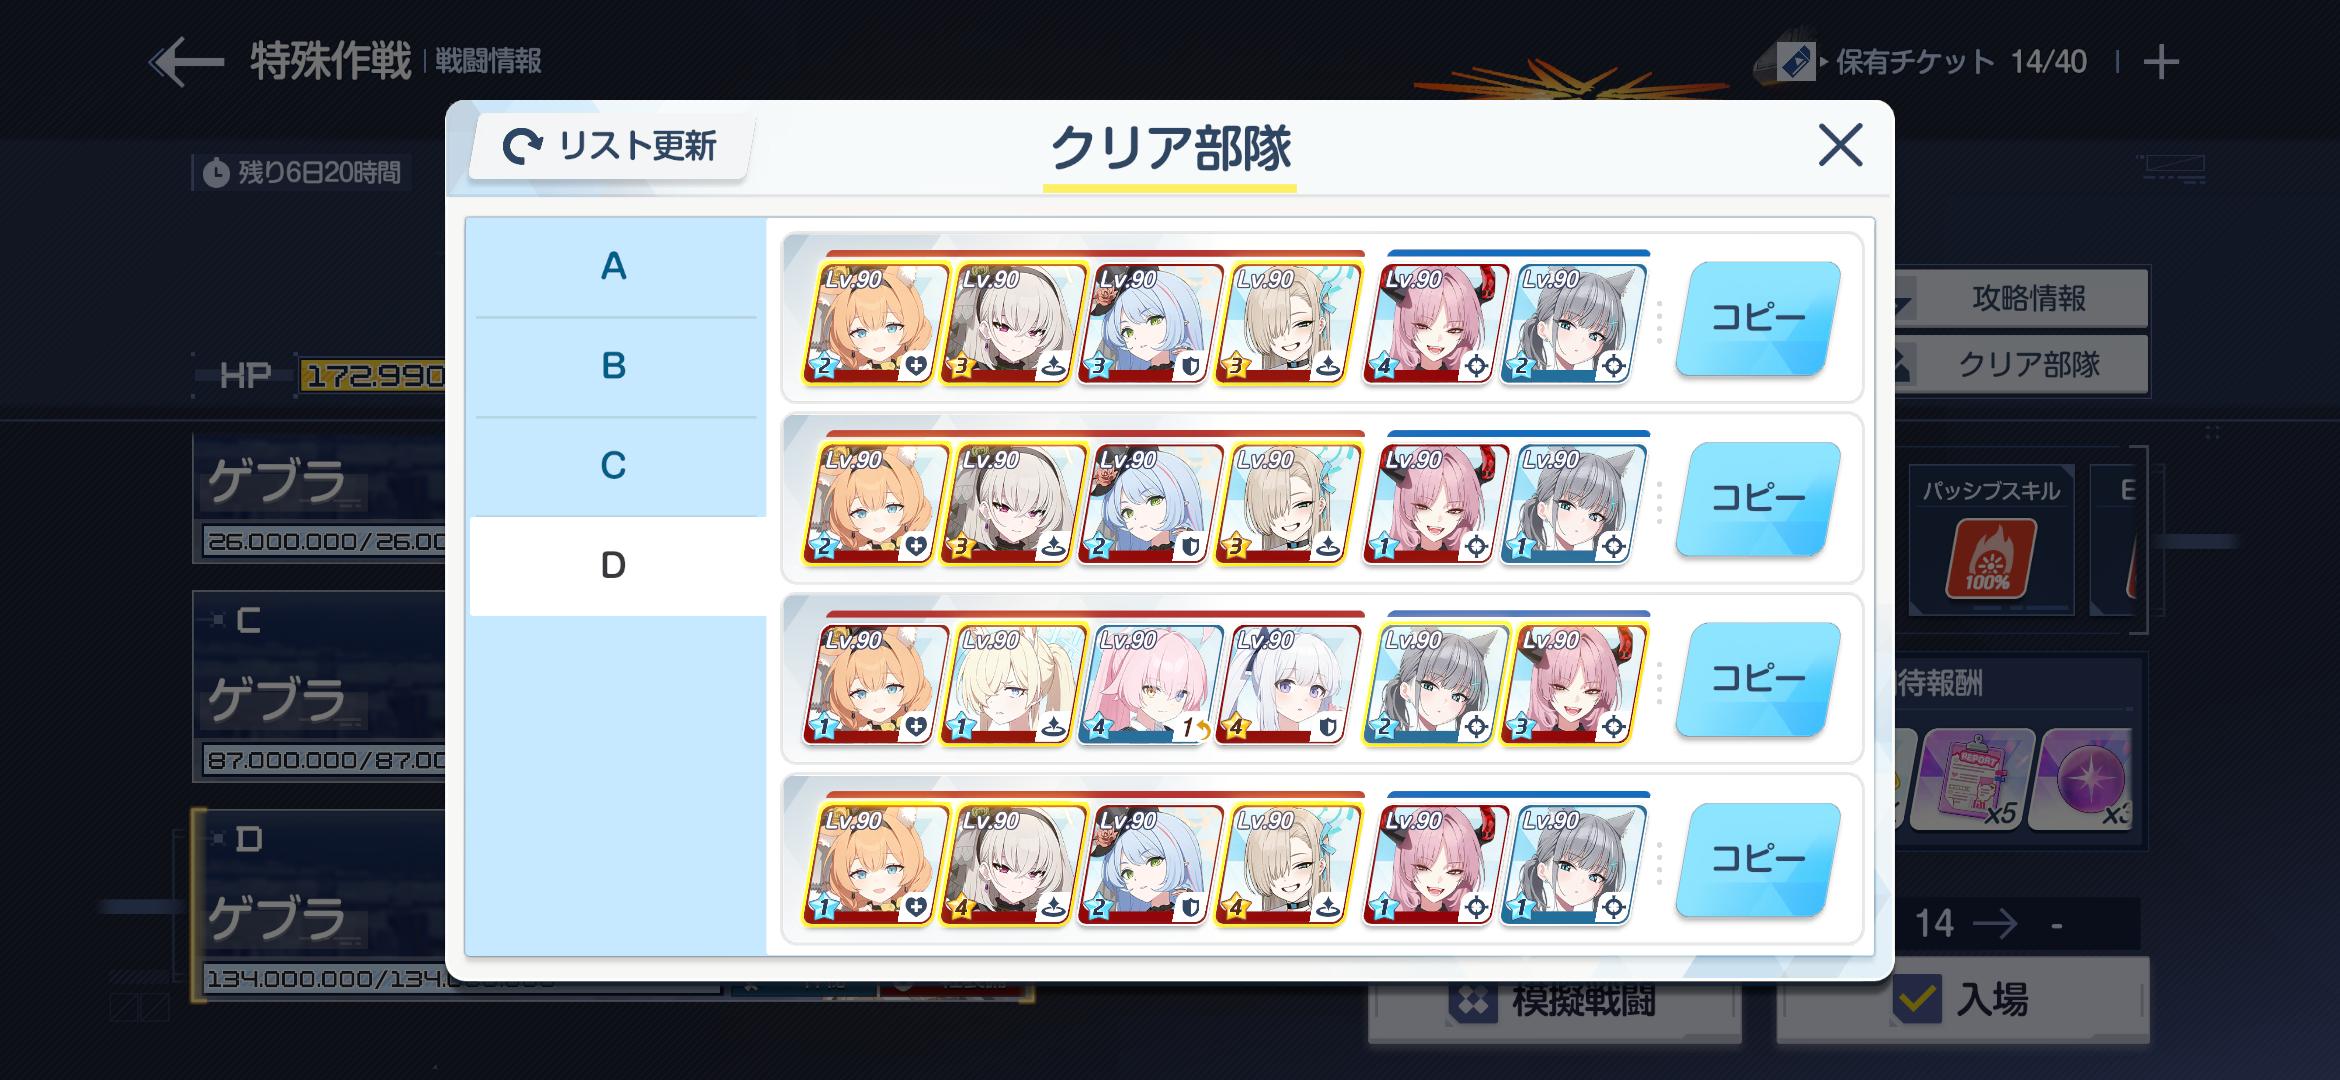Select difficulty tab D
The height and width of the screenshot is (1080, 2340).
614,566
